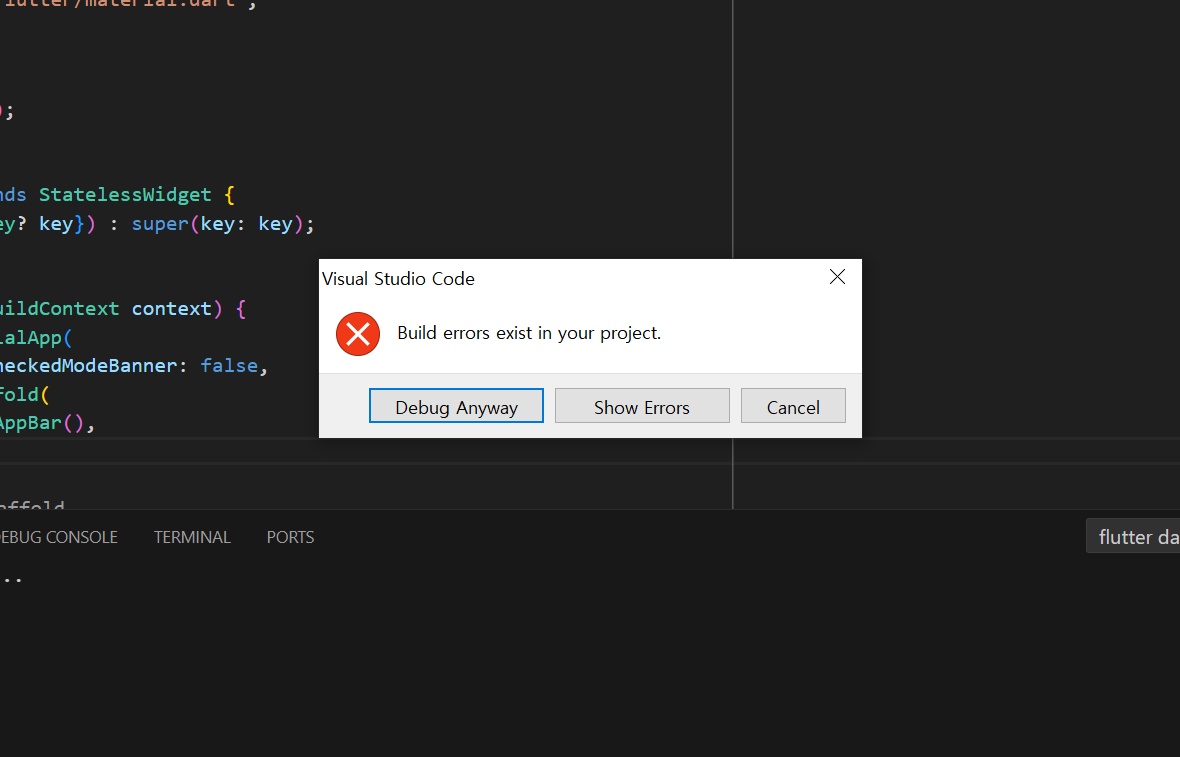Click the 'Visual Studio Code' dialog title

(398, 278)
